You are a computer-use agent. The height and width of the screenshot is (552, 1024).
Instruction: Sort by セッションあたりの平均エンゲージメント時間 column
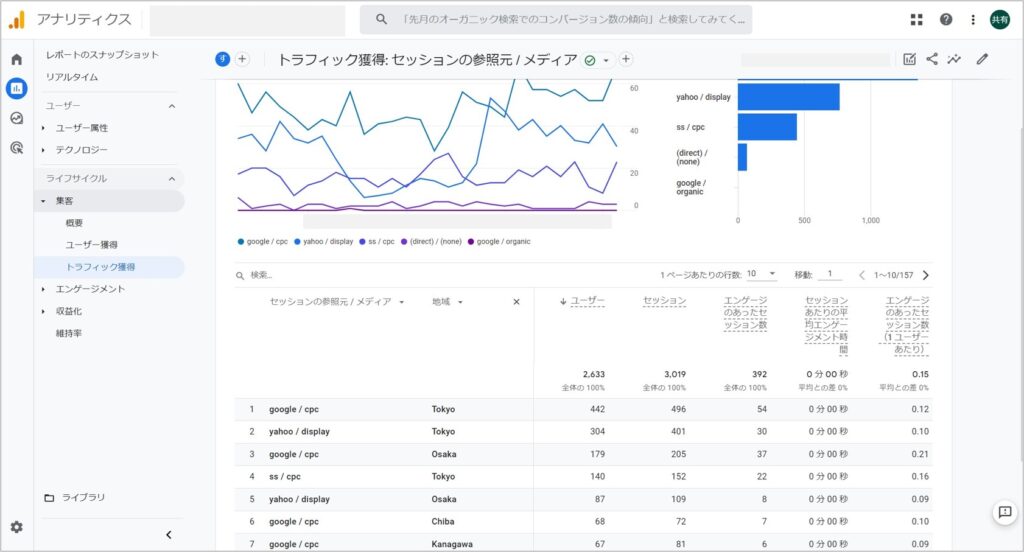coord(826,325)
